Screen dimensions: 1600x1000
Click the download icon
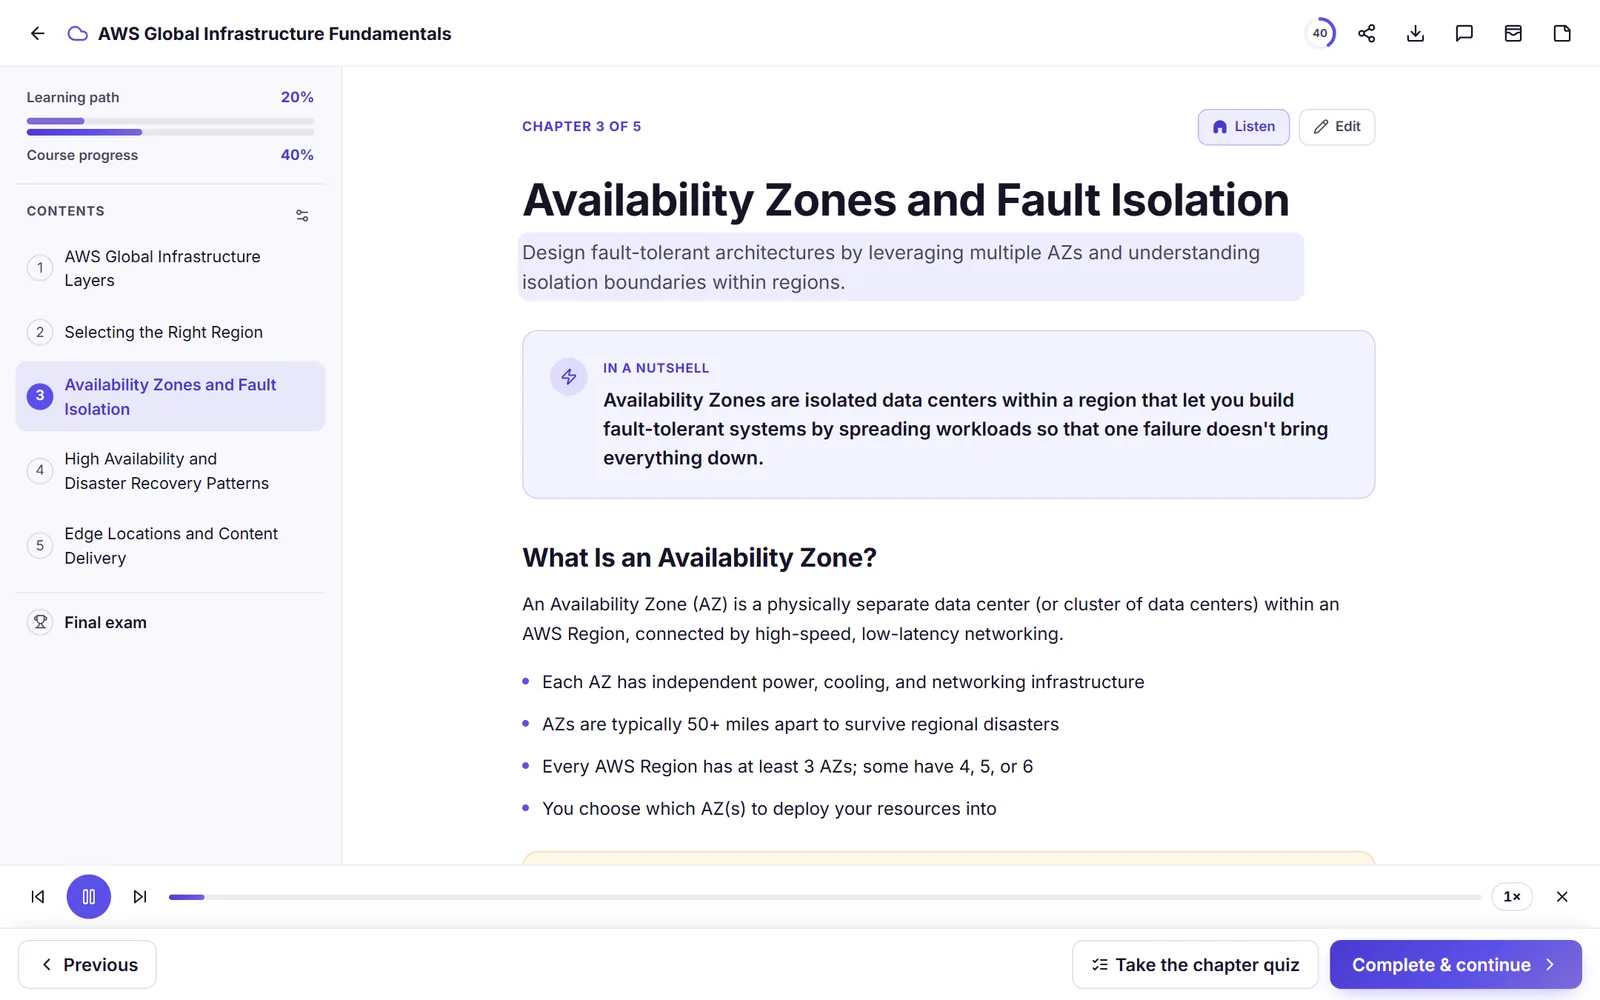point(1415,33)
